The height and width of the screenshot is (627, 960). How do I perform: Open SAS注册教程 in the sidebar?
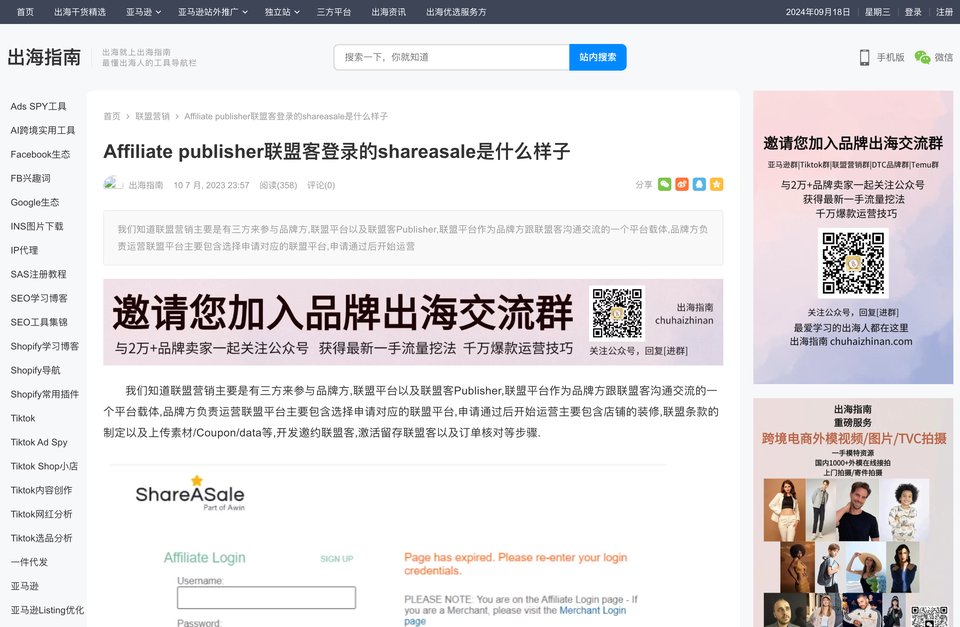click(38, 274)
